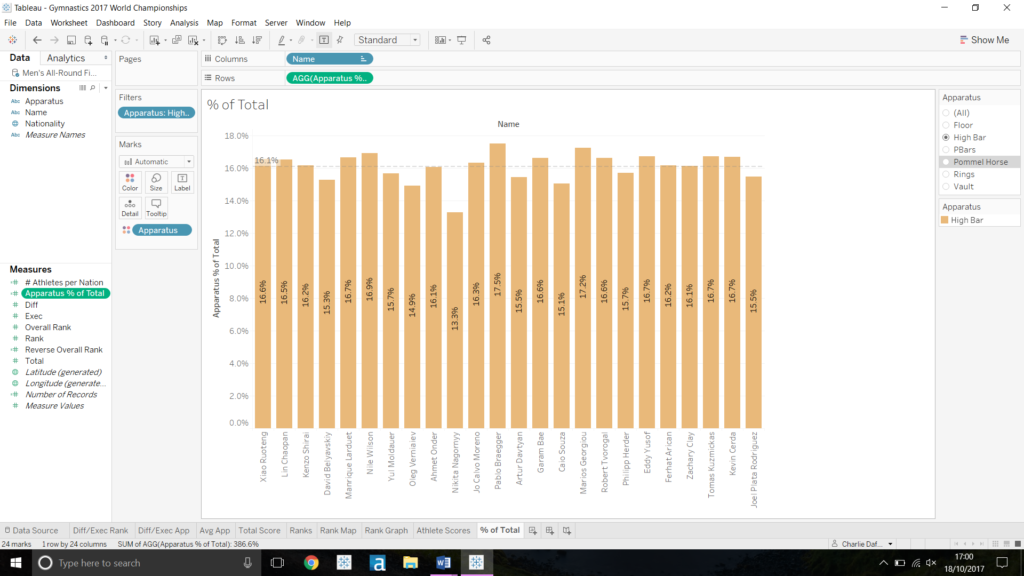Click the Tableau start page logo icon

[12, 40]
